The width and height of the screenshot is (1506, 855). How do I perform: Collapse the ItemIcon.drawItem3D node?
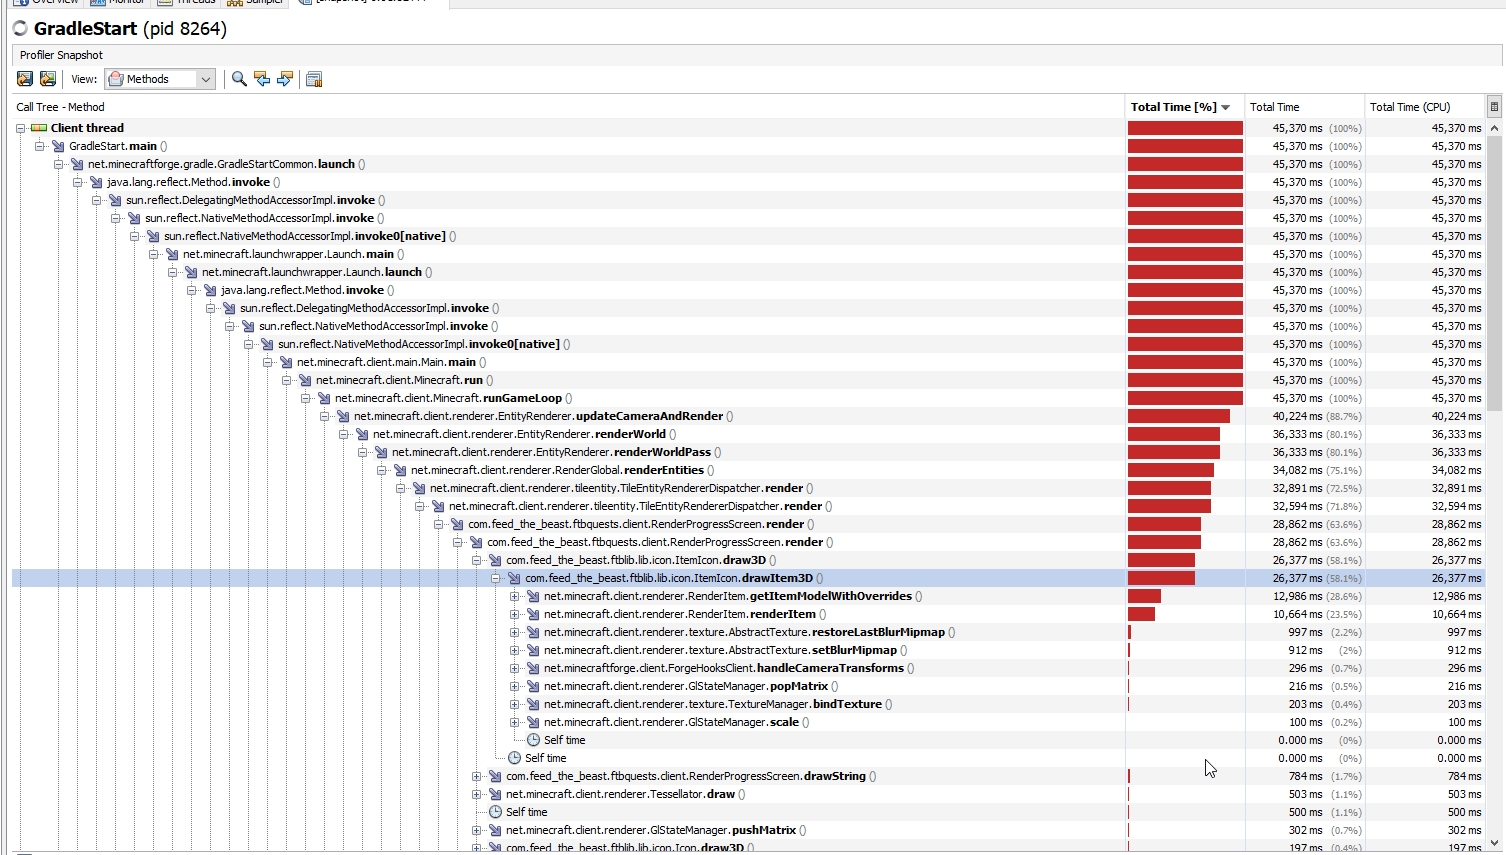coord(495,578)
